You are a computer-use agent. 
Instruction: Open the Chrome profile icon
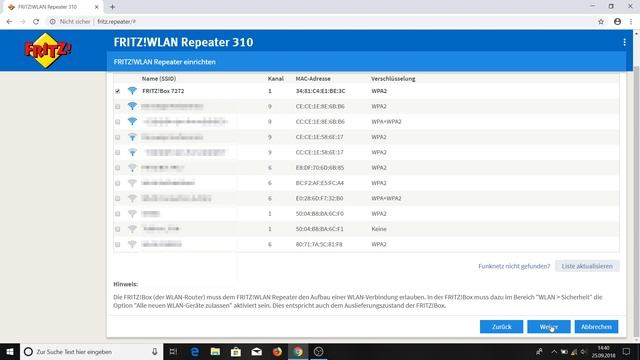[617, 22]
